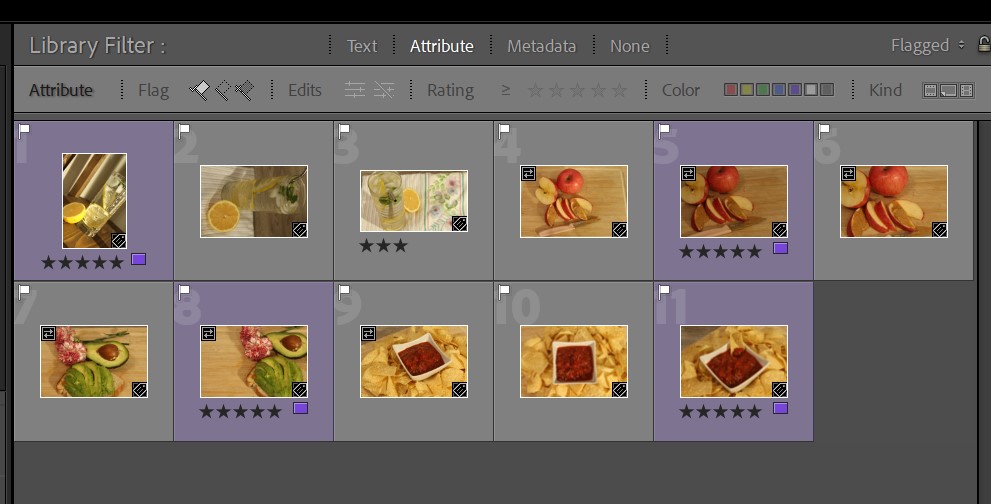Filter photos that have edits

point(355,90)
